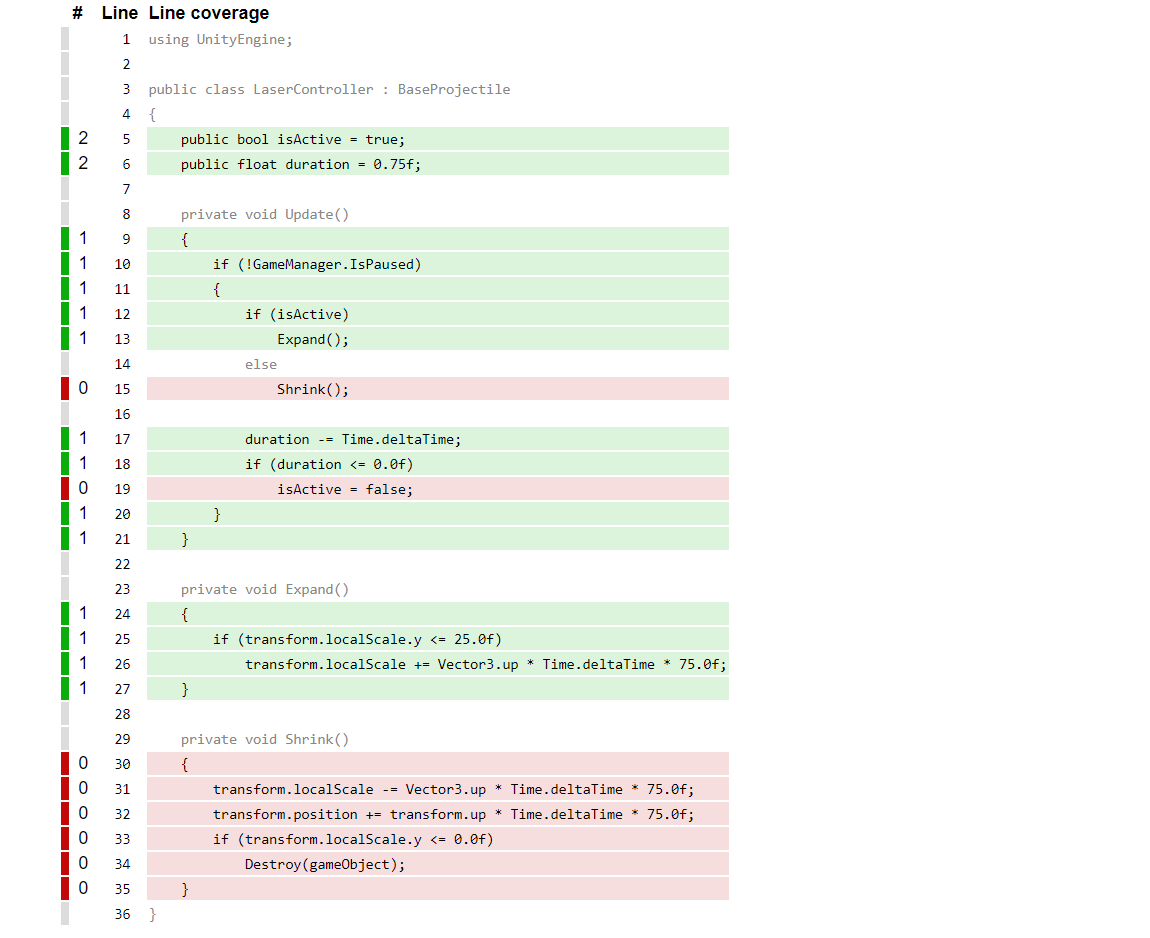Click the "#" column header

tap(78, 13)
